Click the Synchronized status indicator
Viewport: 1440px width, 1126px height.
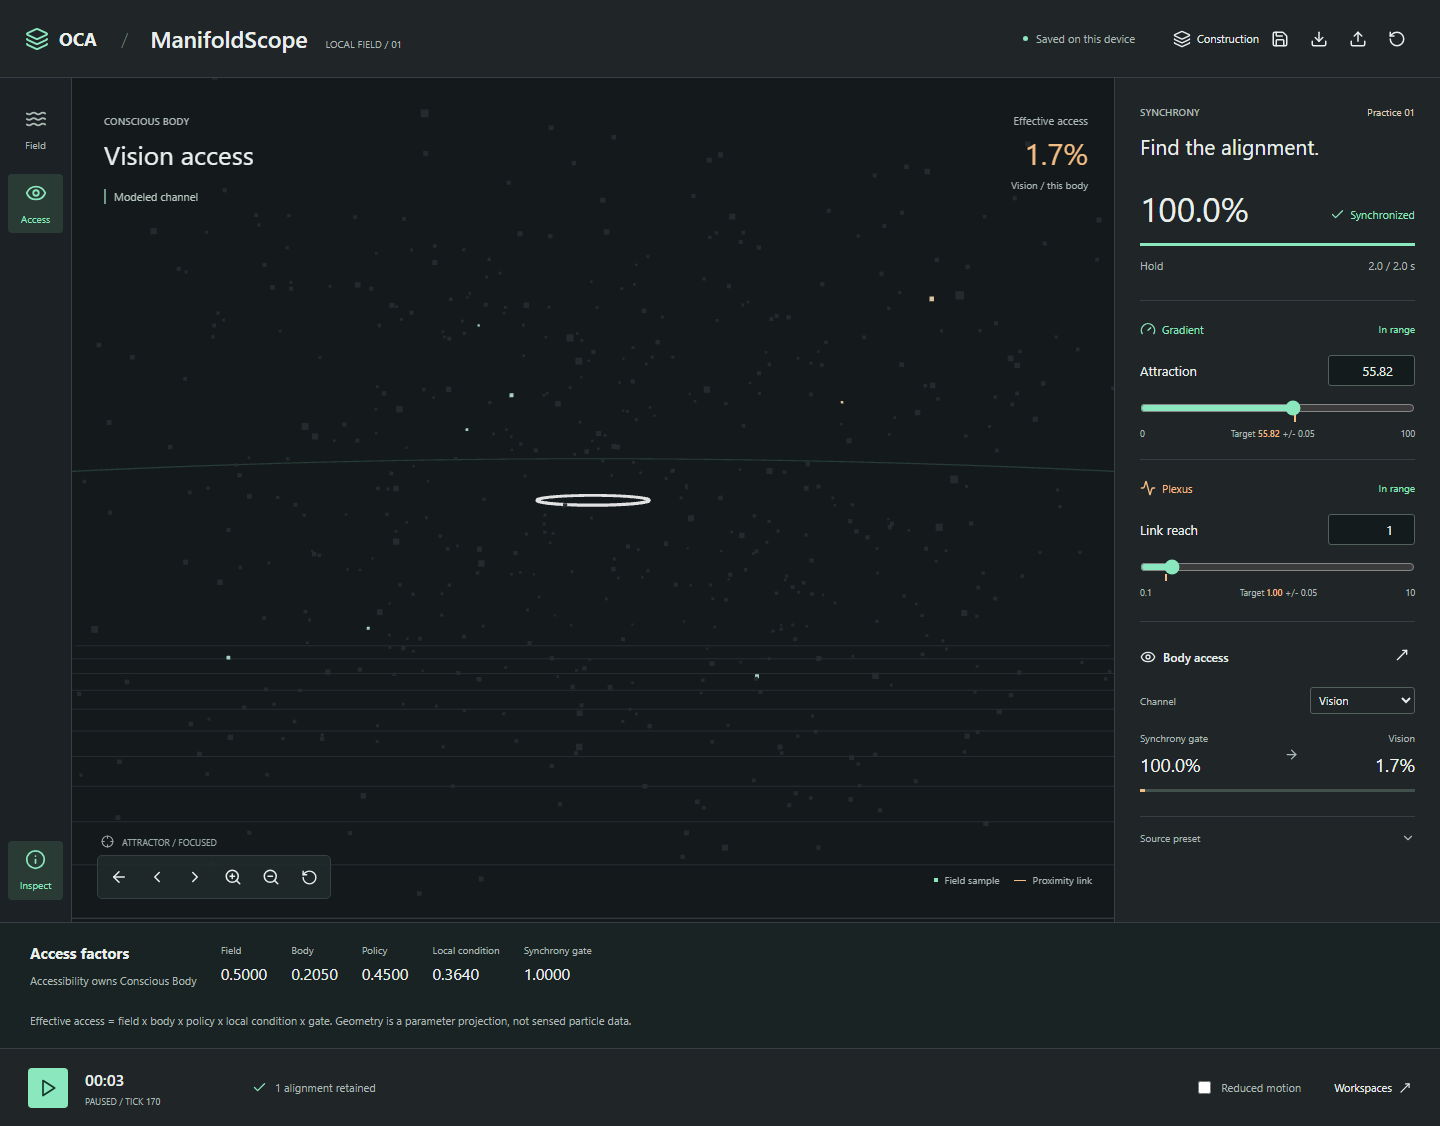tap(1373, 215)
